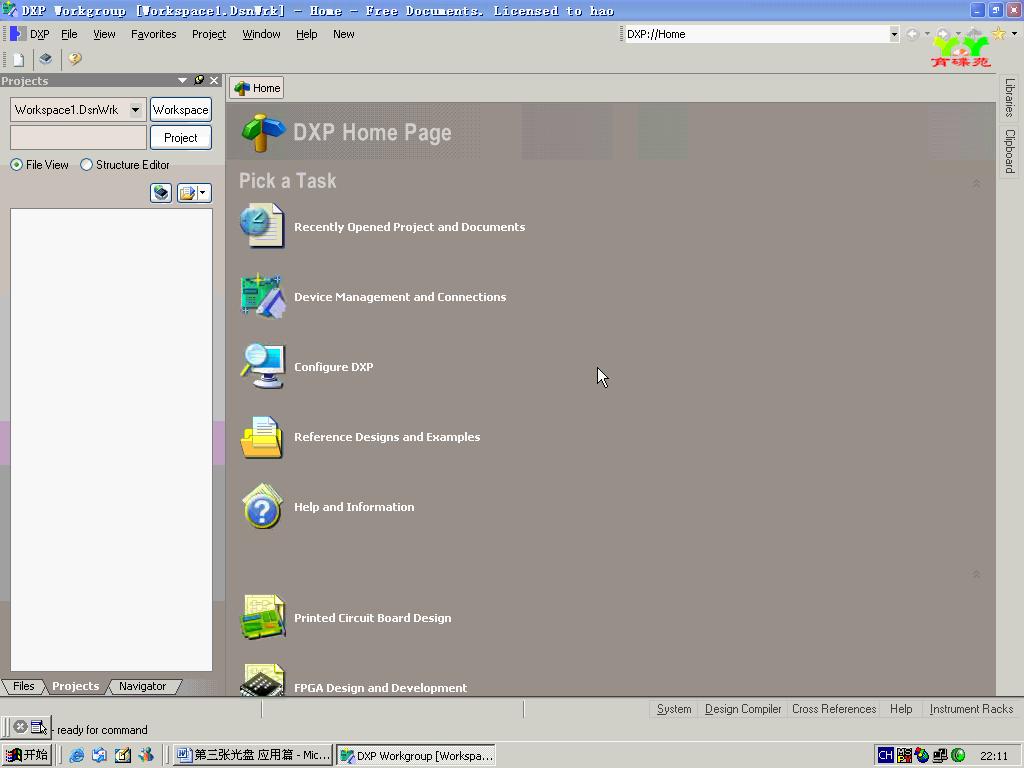Collapse the Pick a Task section
1024x768 pixels.
click(976, 184)
